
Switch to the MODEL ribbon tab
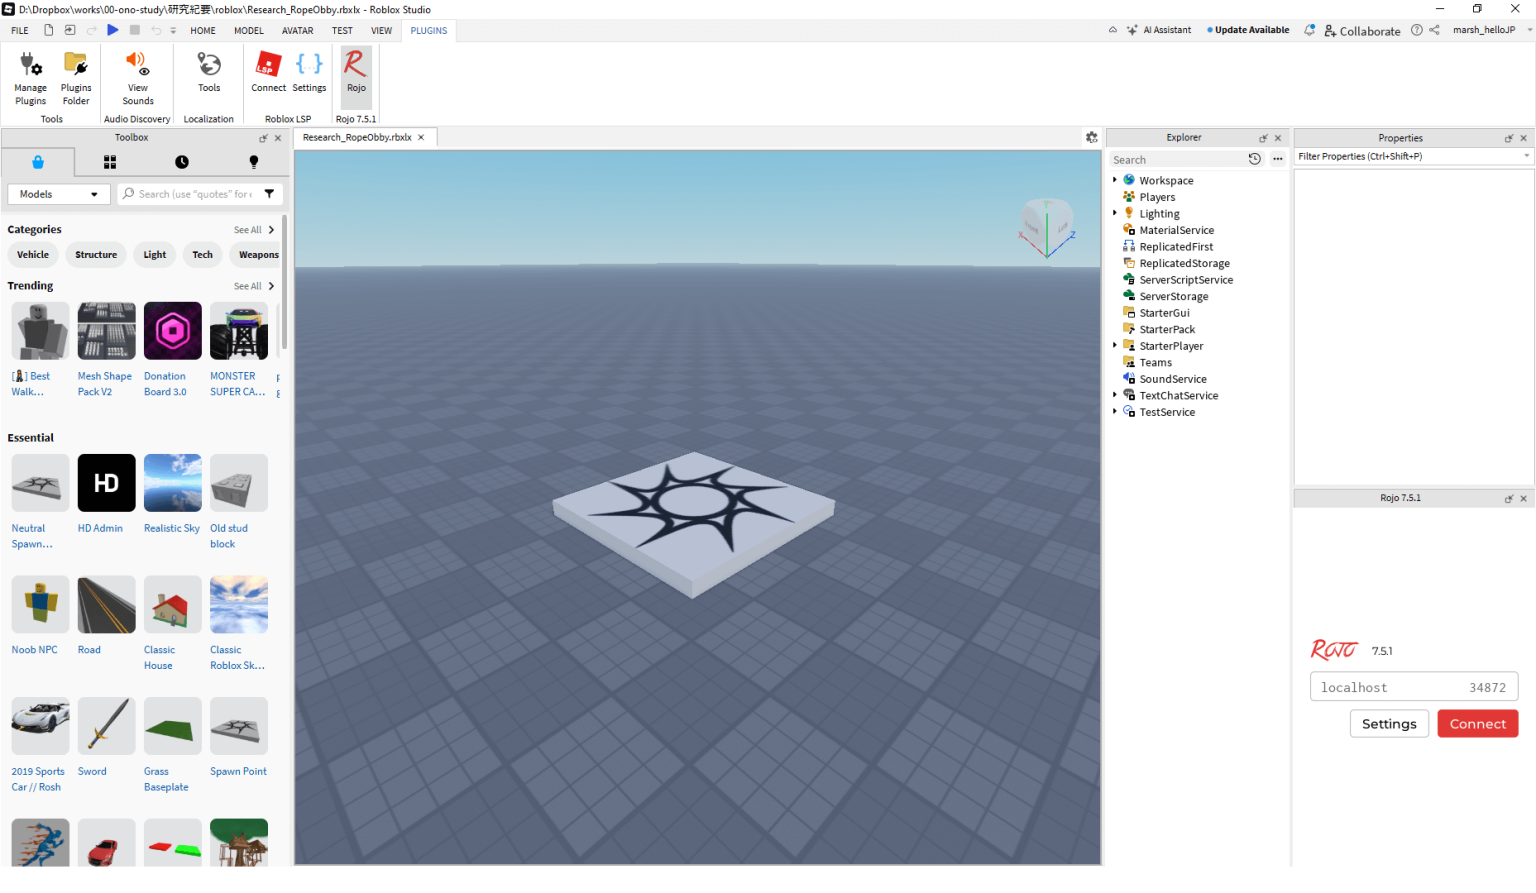pos(248,30)
